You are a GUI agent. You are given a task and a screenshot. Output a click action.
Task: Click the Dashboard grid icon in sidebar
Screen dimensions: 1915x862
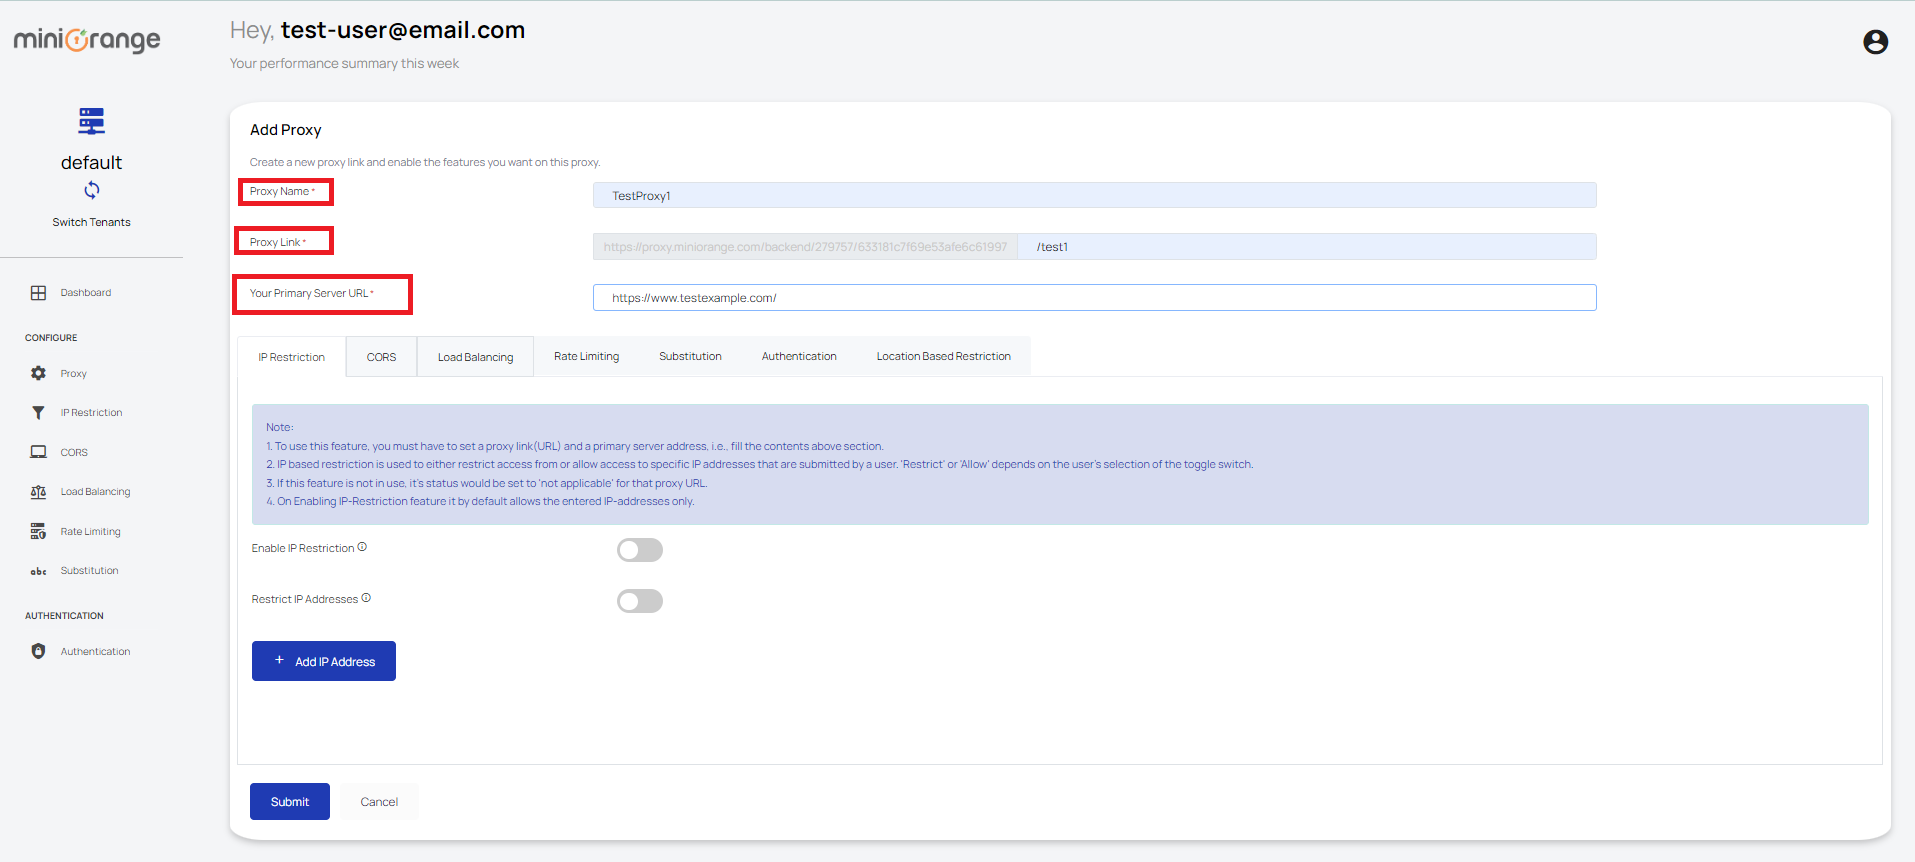(x=38, y=293)
